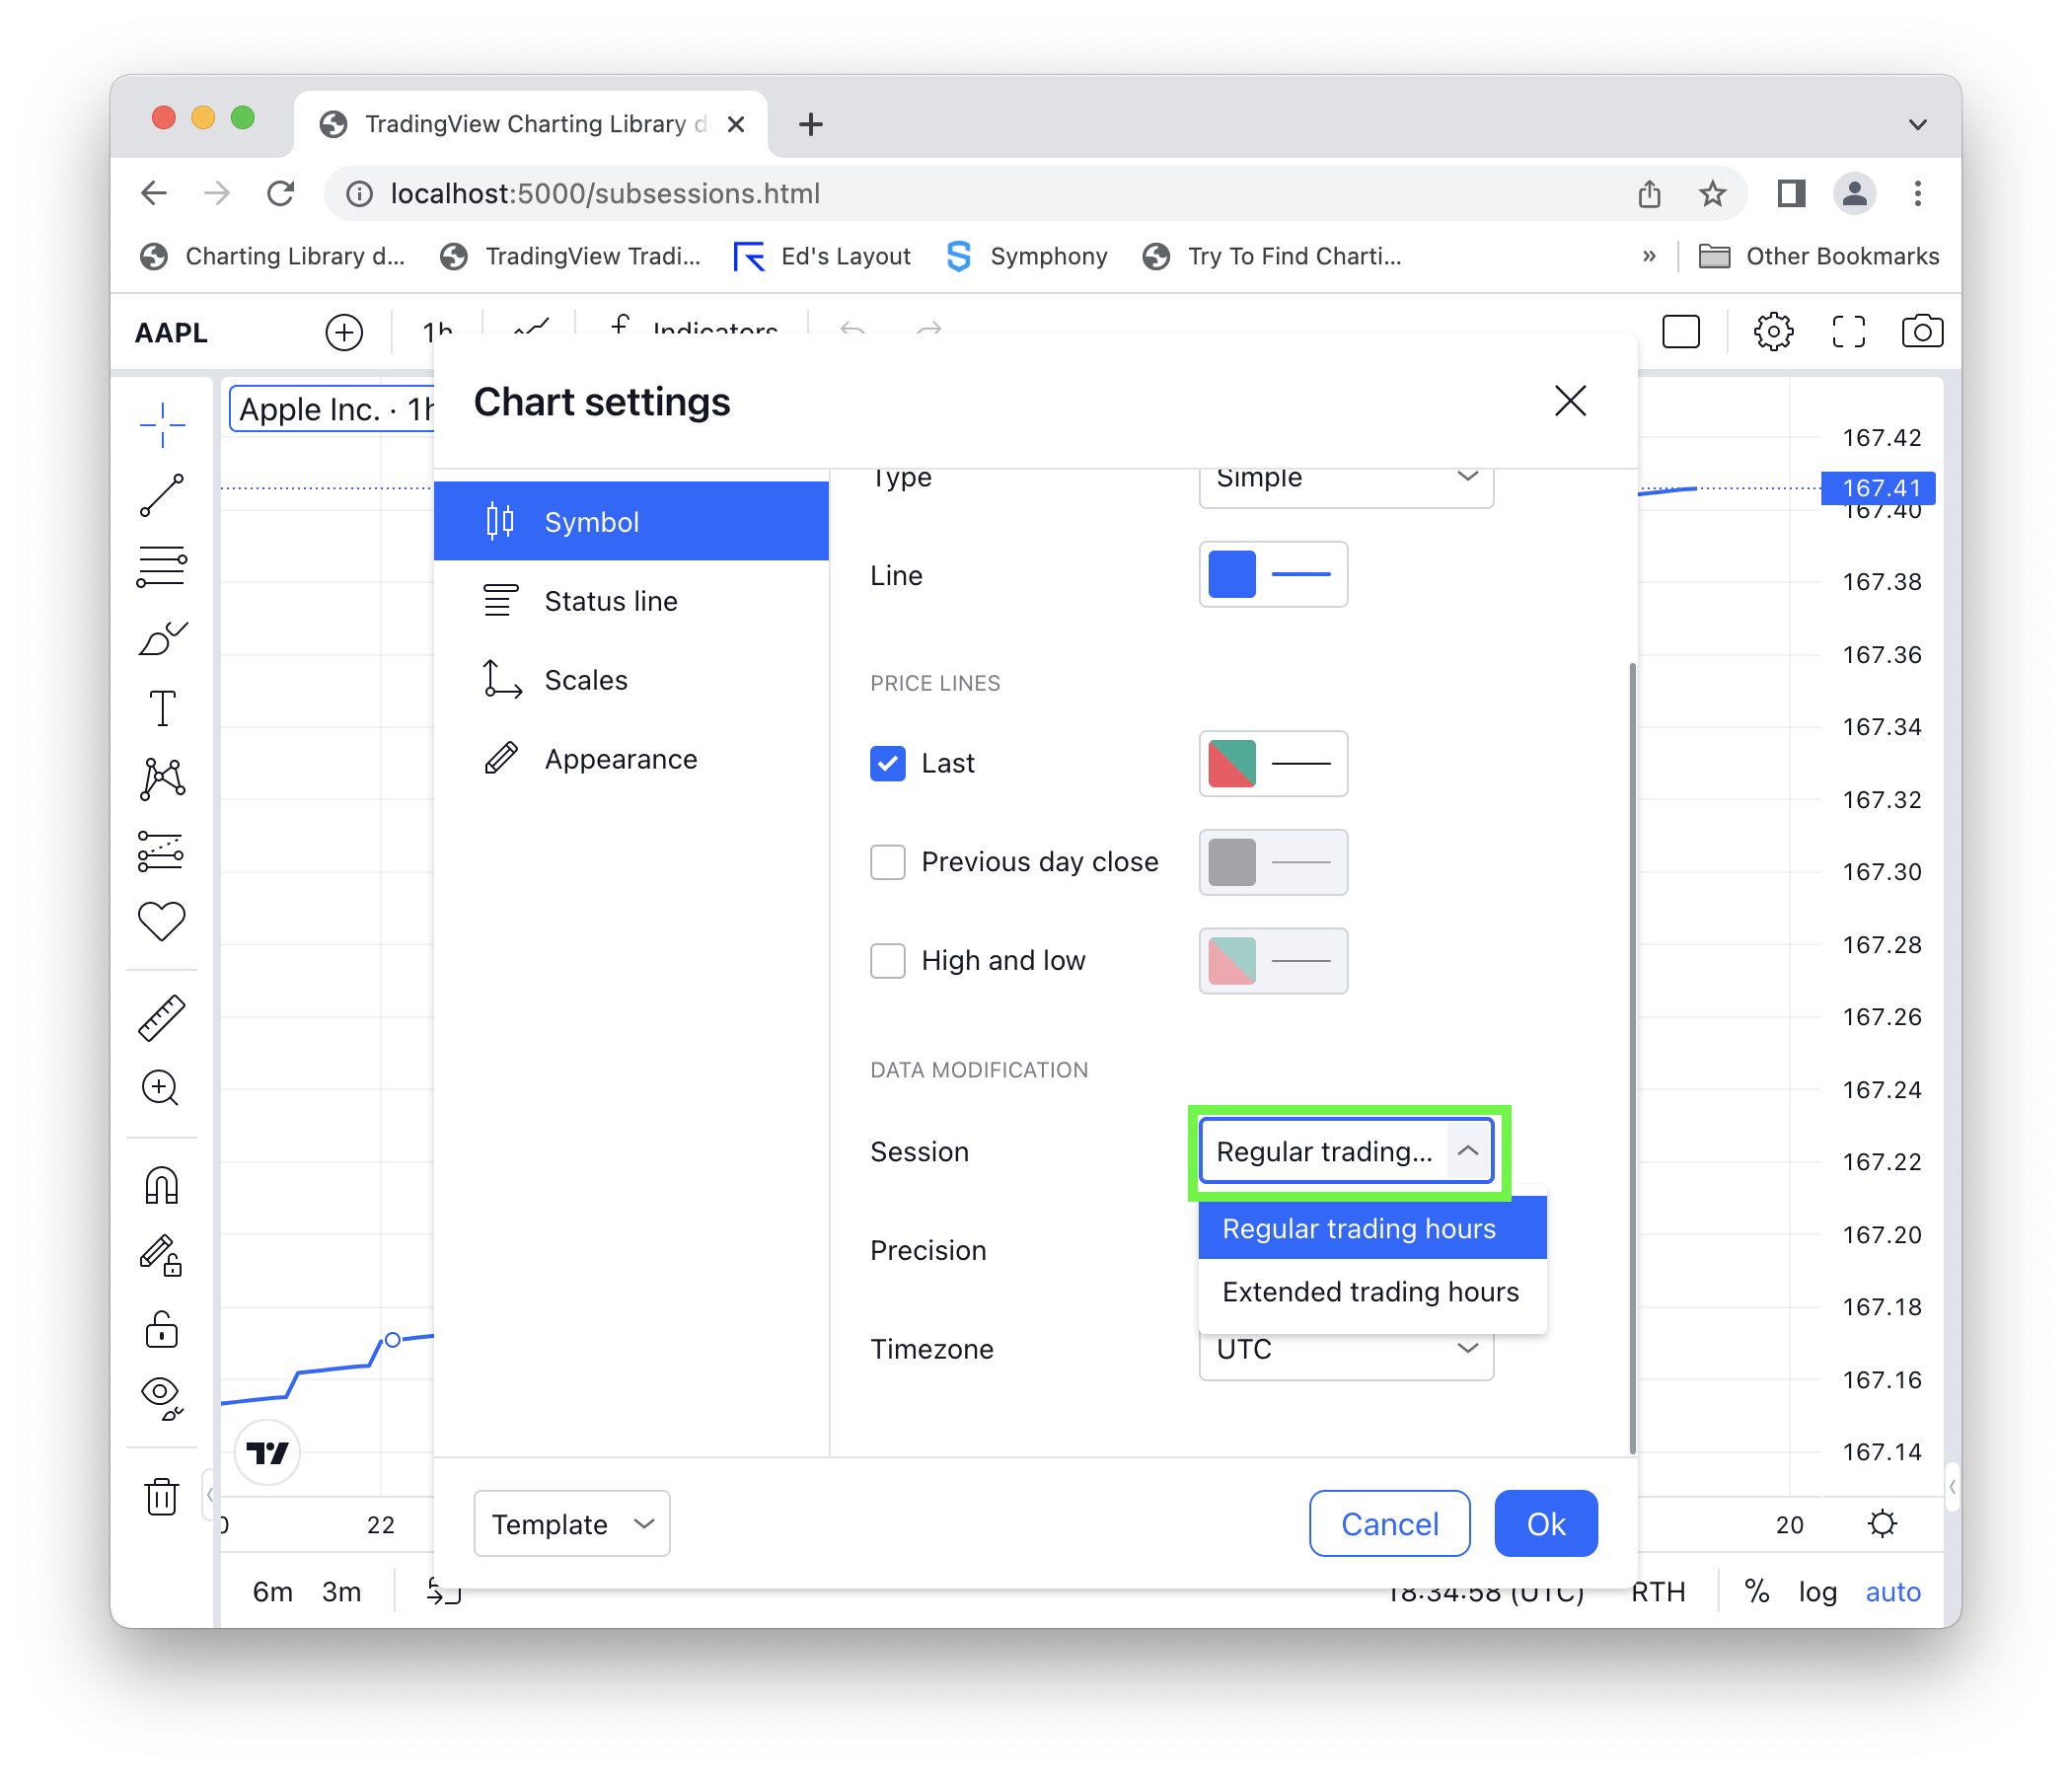Select the crosshair cursor tool

coord(162,424)
